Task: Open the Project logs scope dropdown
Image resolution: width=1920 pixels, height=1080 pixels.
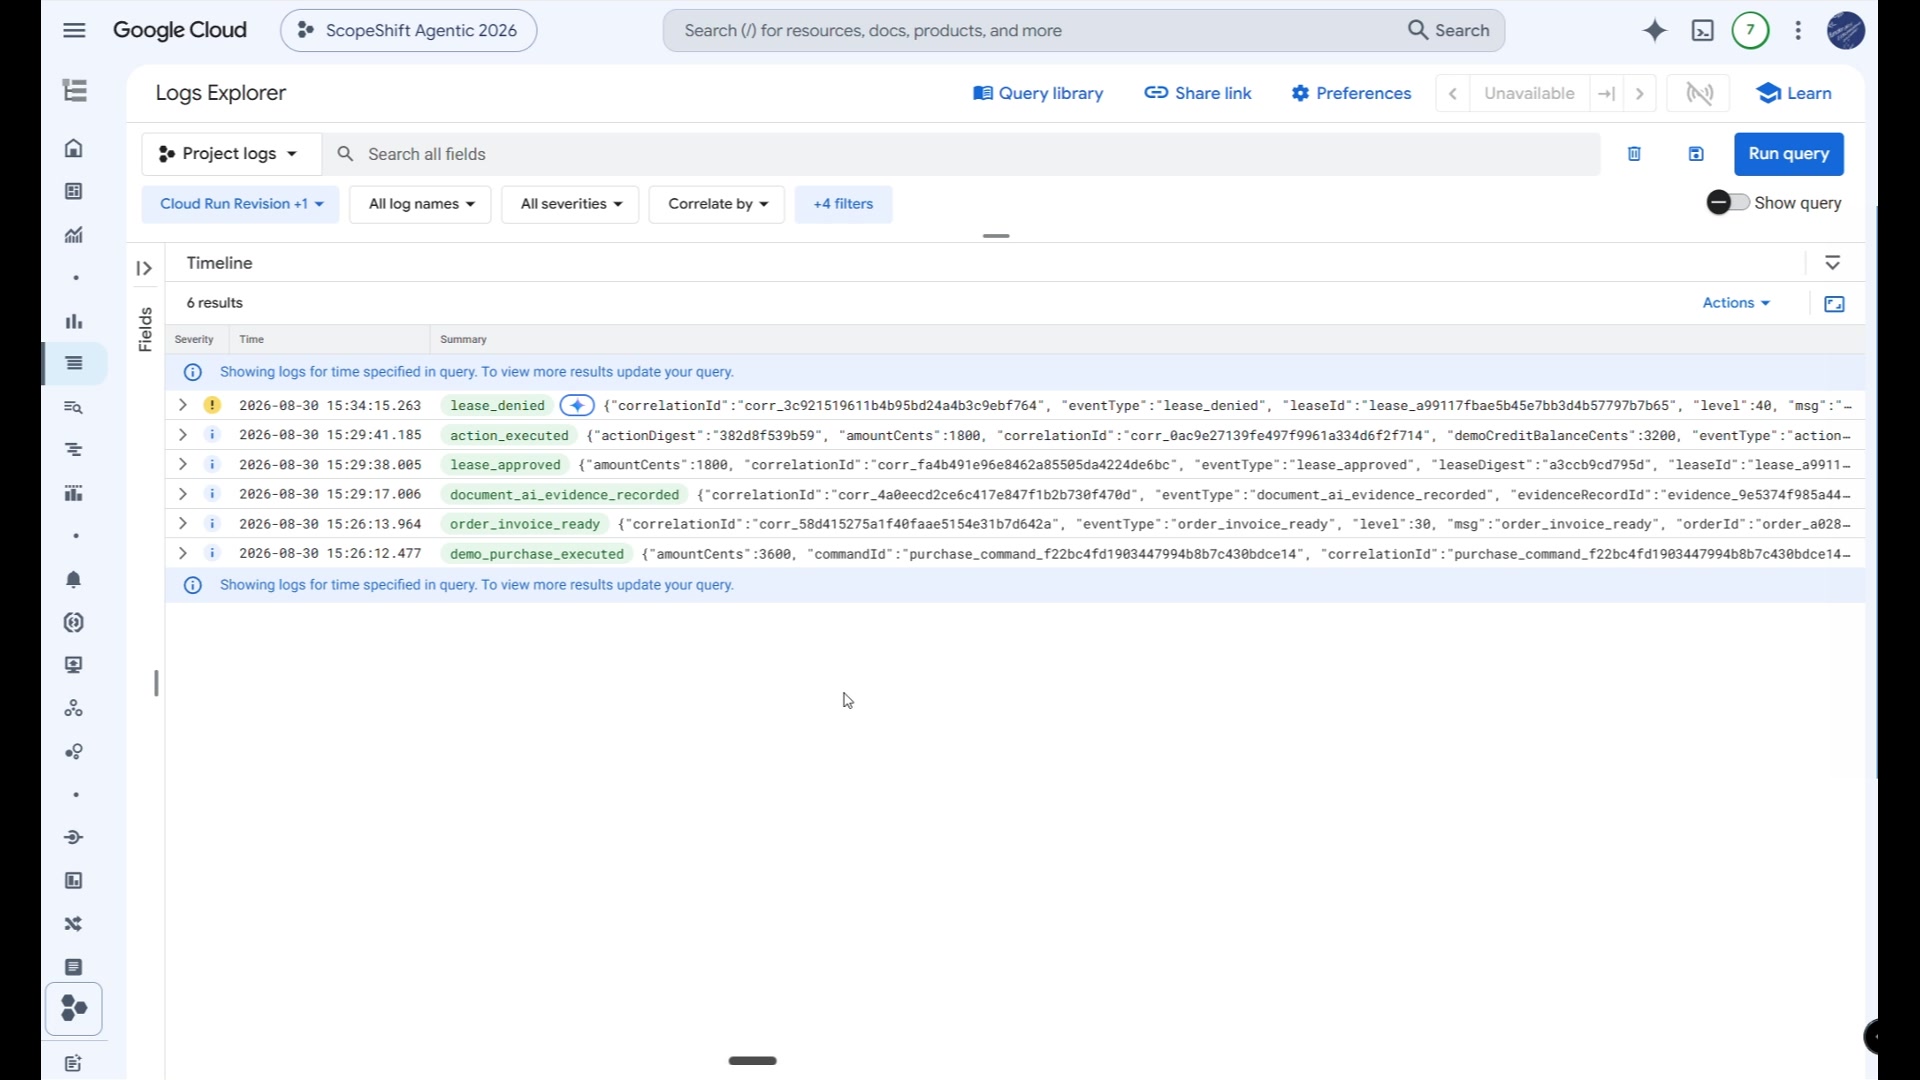Action: click(230, 154)
